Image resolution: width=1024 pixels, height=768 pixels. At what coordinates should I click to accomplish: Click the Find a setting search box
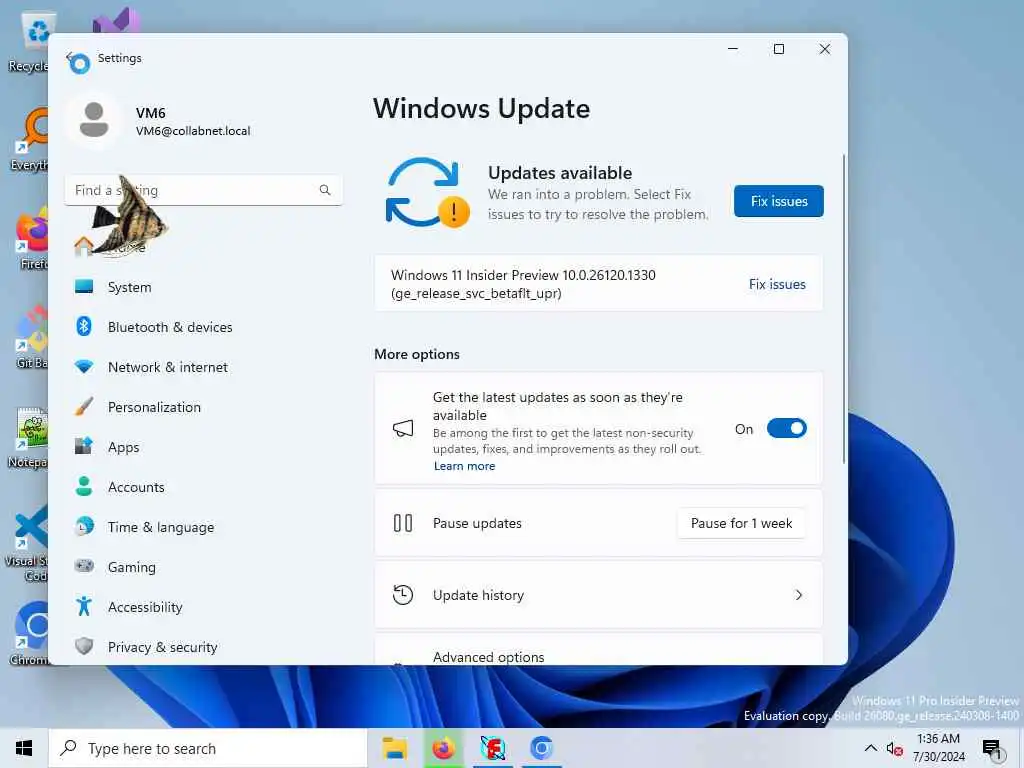coord(202,190)
